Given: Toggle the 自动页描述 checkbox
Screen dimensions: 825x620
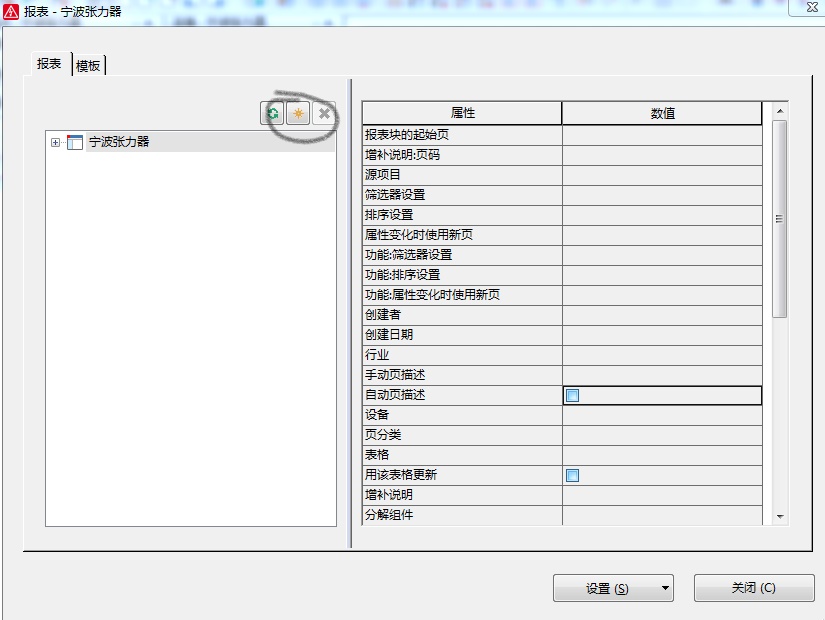Looking at the screenshot, I should tap(572, 395).
